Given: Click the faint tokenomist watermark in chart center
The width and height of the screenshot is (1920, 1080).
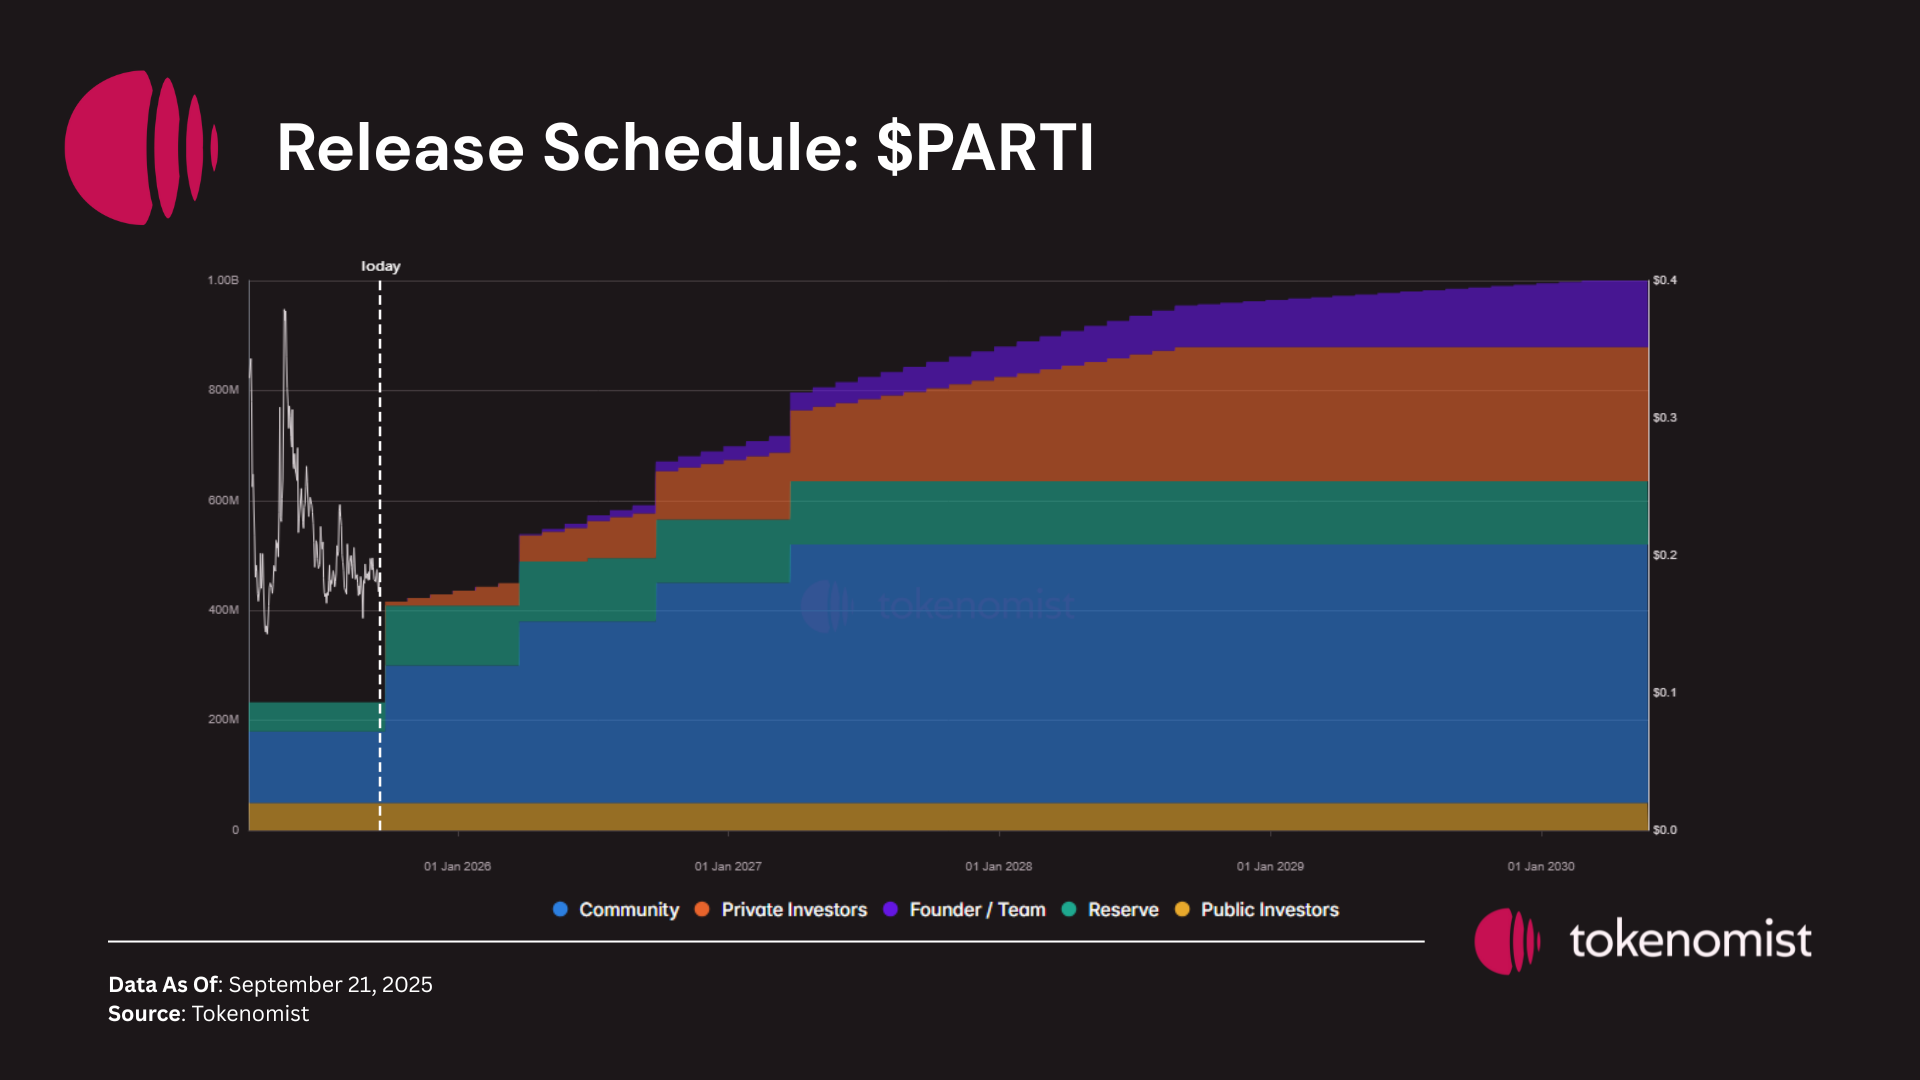Looking at the screenshot, I should [938, 605].
